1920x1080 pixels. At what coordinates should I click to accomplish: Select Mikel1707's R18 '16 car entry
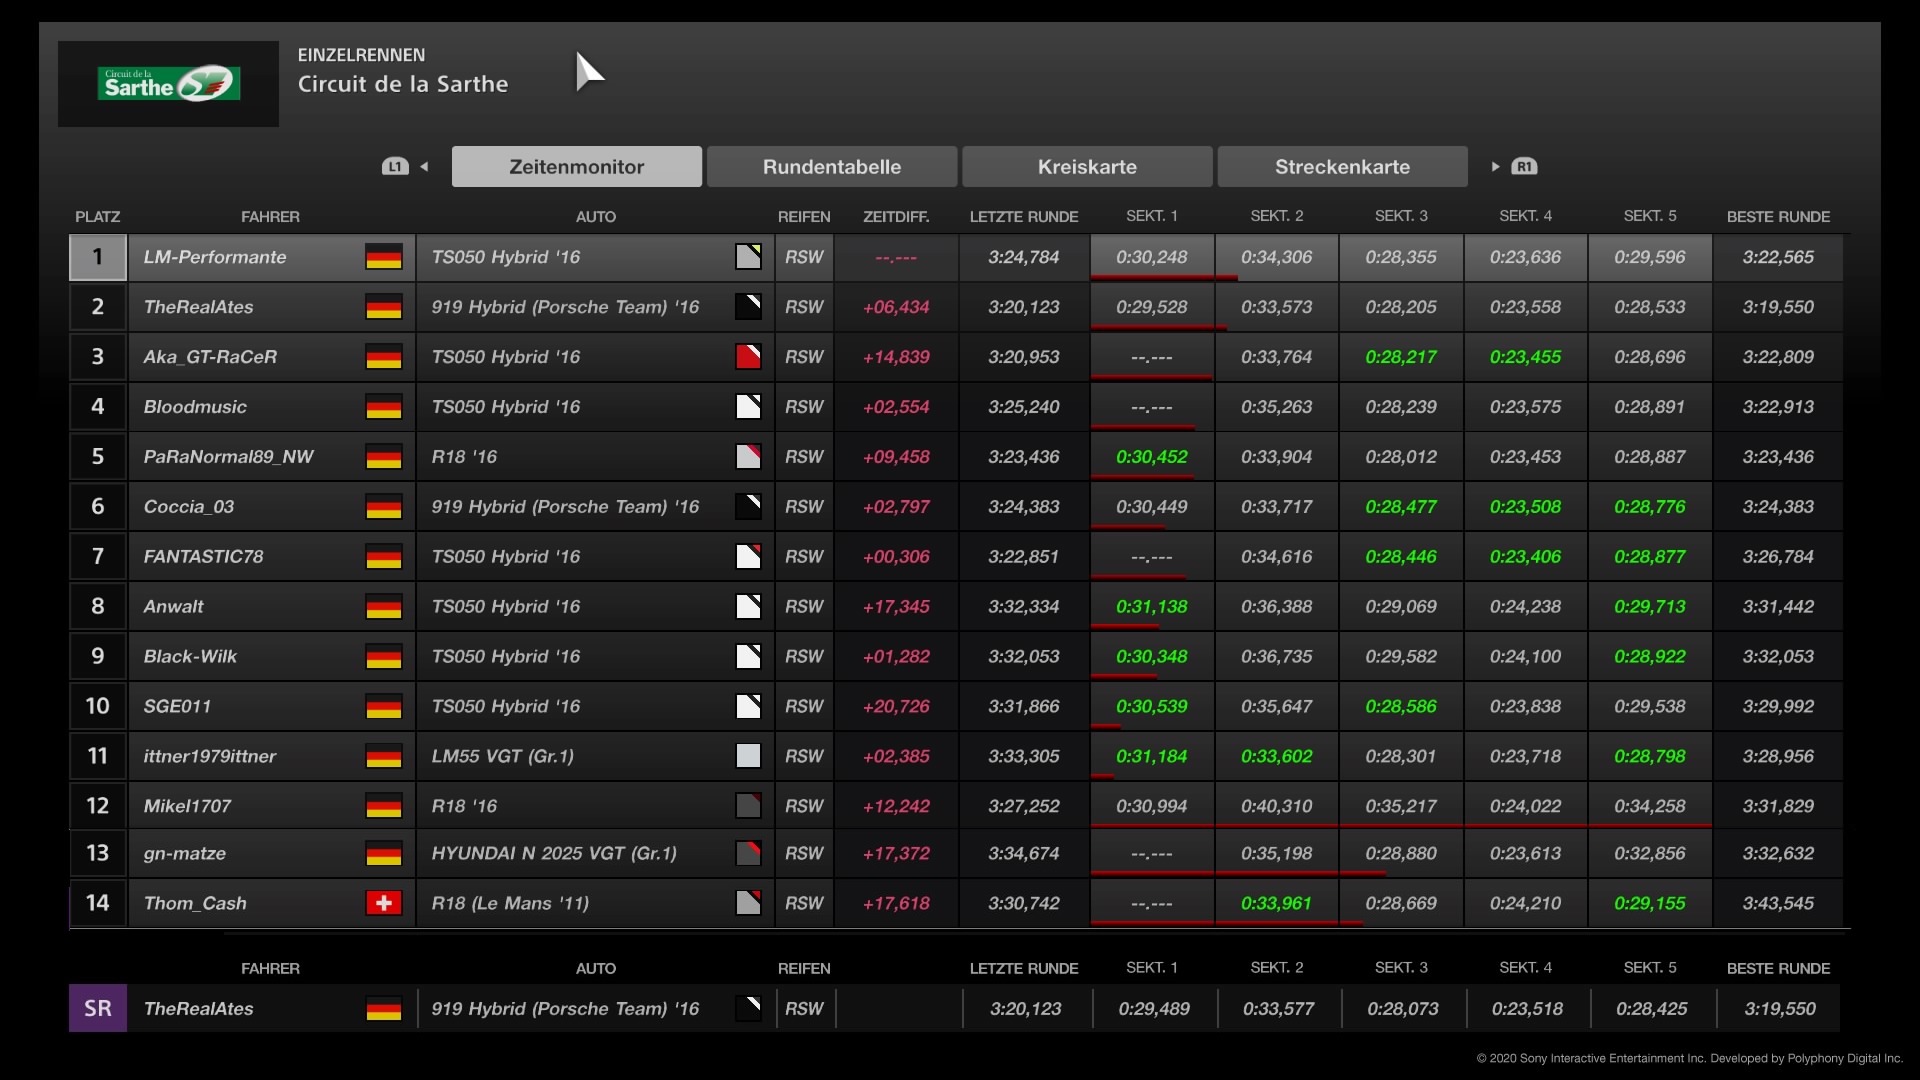pyautogui.click(x=464, y=806)
